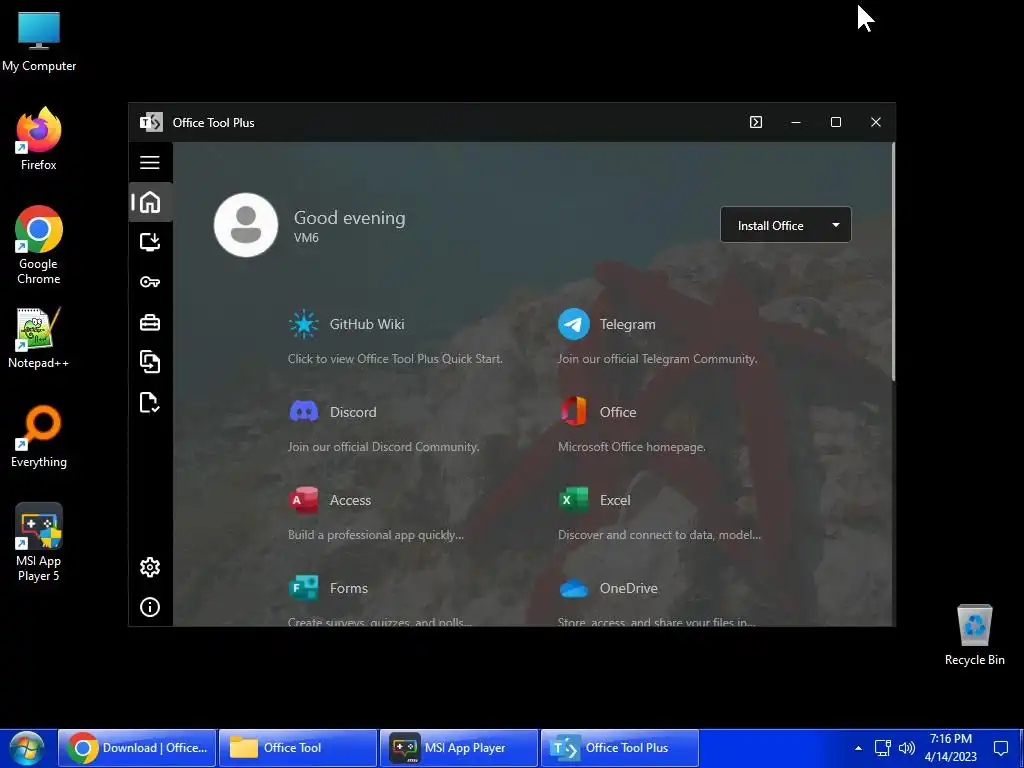Open the About info icon
Screen dimensions: 1024x768
coord(150,607)
